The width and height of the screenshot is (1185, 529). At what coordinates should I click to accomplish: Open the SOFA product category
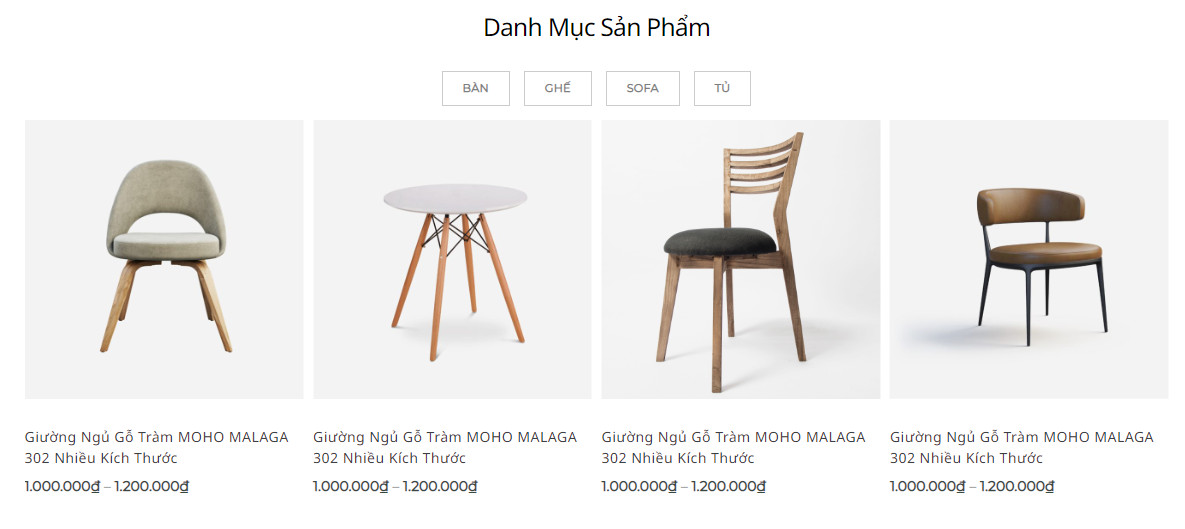tap(642, 88)
